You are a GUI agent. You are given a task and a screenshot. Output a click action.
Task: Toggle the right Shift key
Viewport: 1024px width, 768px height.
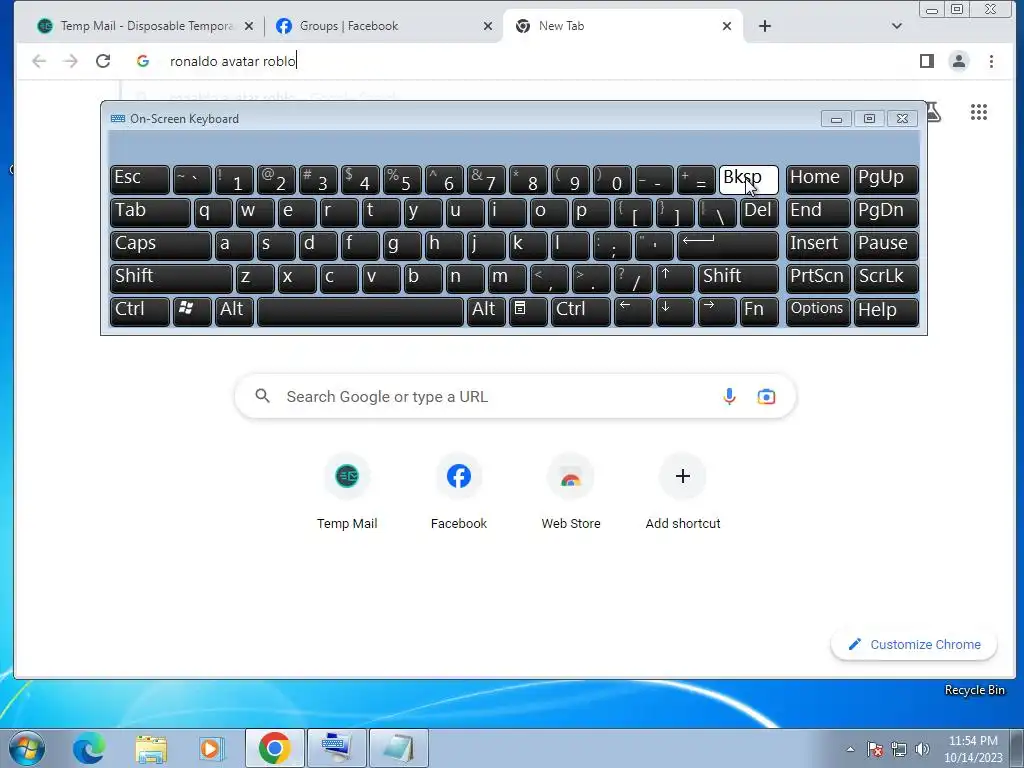point(739,279)
